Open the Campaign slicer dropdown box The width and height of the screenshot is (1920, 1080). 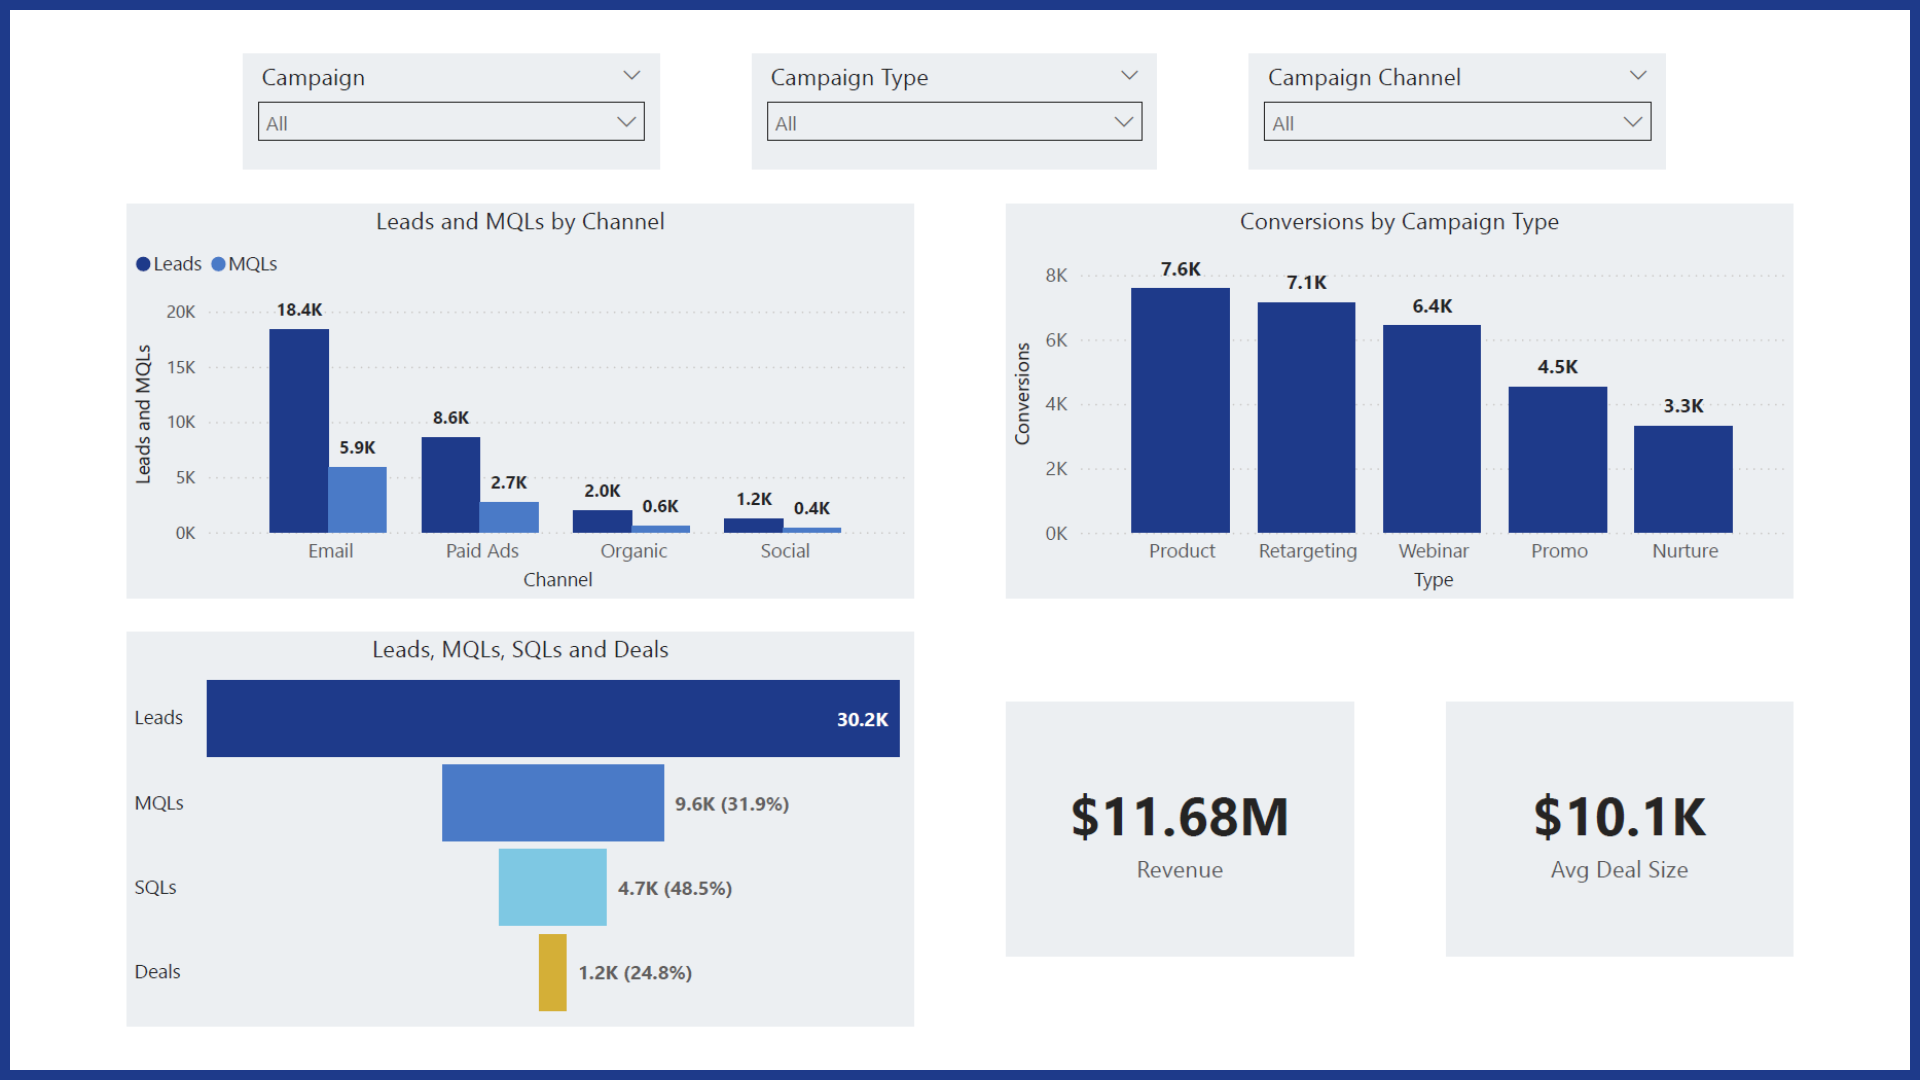pos(450,122)
